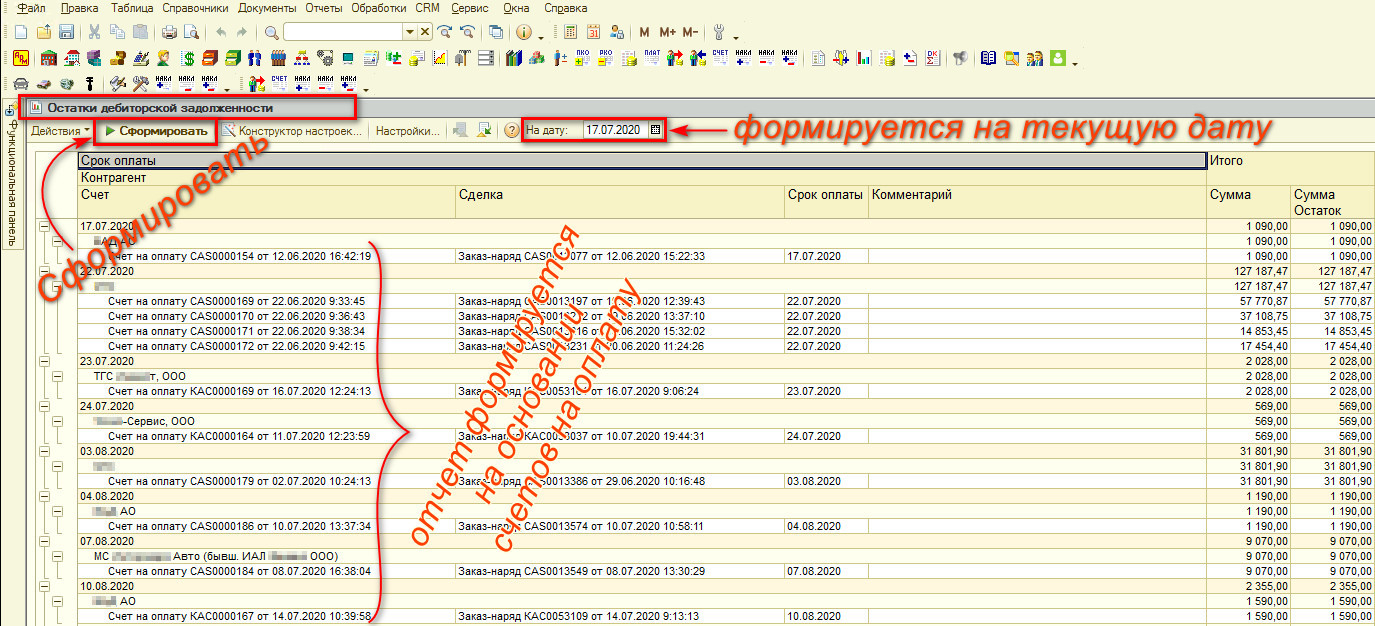Collapse the 22.07.2020 date group
The image size is (1375, 626).
point(44,271)
